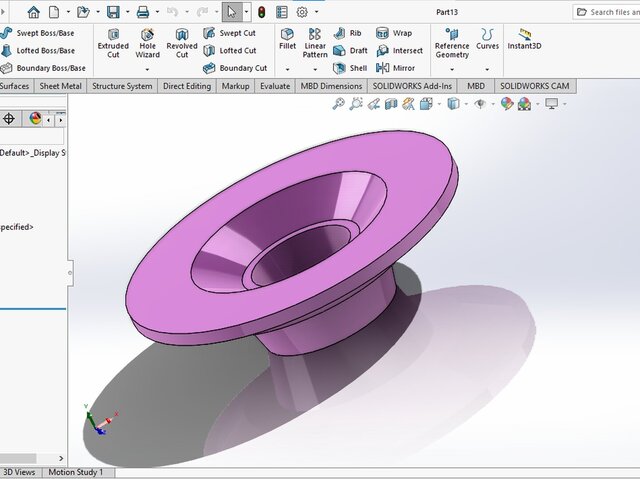Switch to Direct Editing tab
Viewport: 640px width, 479px height.
coord(187,86)
